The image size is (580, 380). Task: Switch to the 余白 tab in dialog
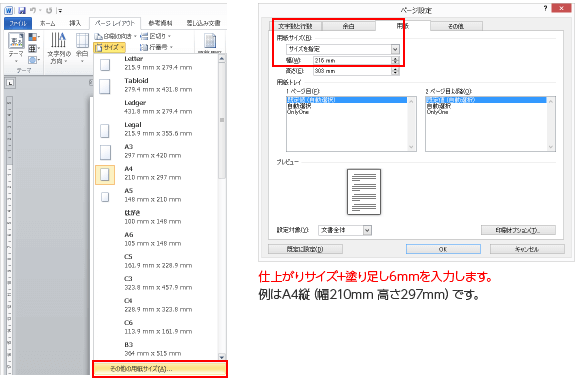tap(348, 26)
